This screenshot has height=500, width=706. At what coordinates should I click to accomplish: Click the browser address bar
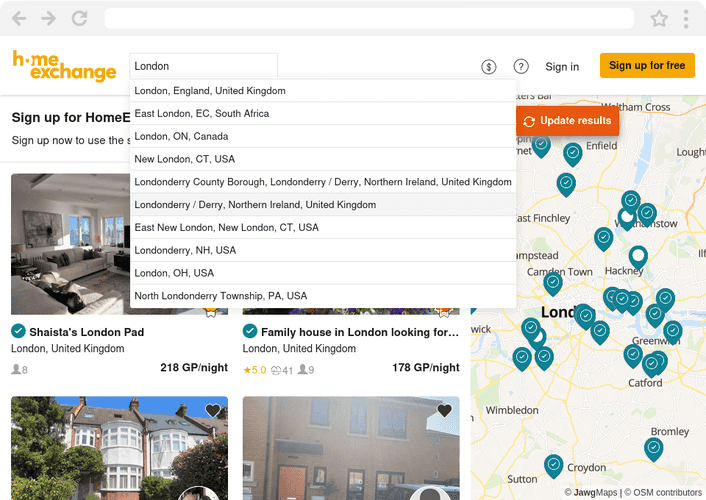(369, 18)
